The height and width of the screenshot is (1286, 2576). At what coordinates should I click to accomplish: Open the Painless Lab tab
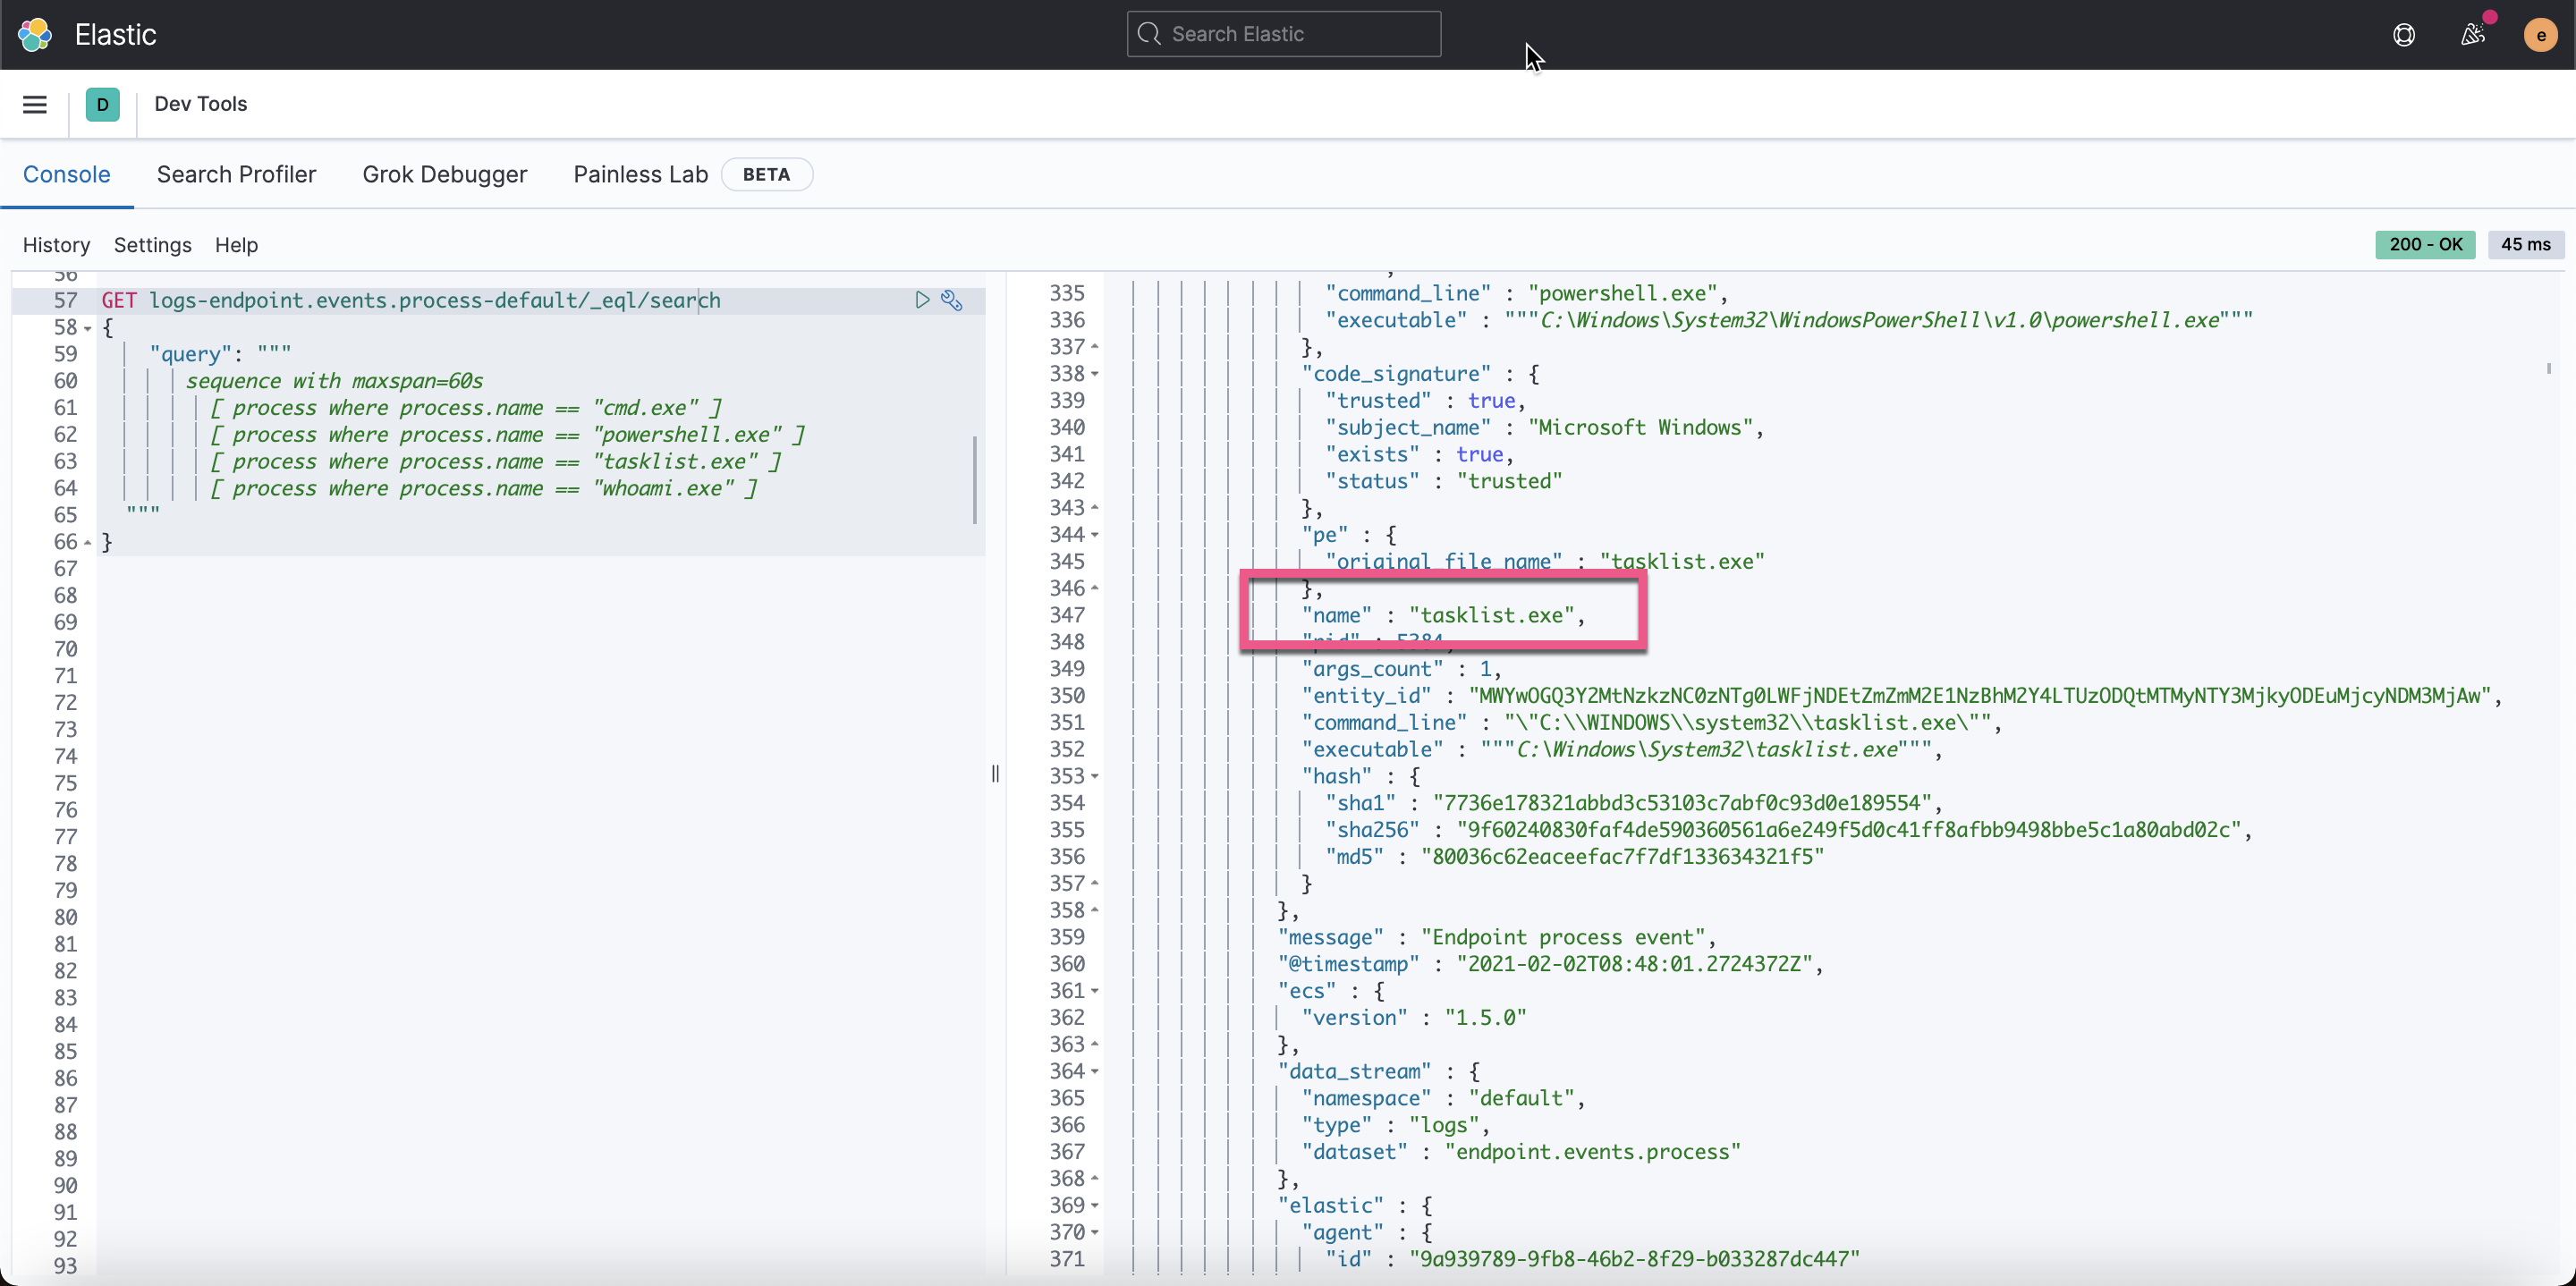tap(639, 174)
